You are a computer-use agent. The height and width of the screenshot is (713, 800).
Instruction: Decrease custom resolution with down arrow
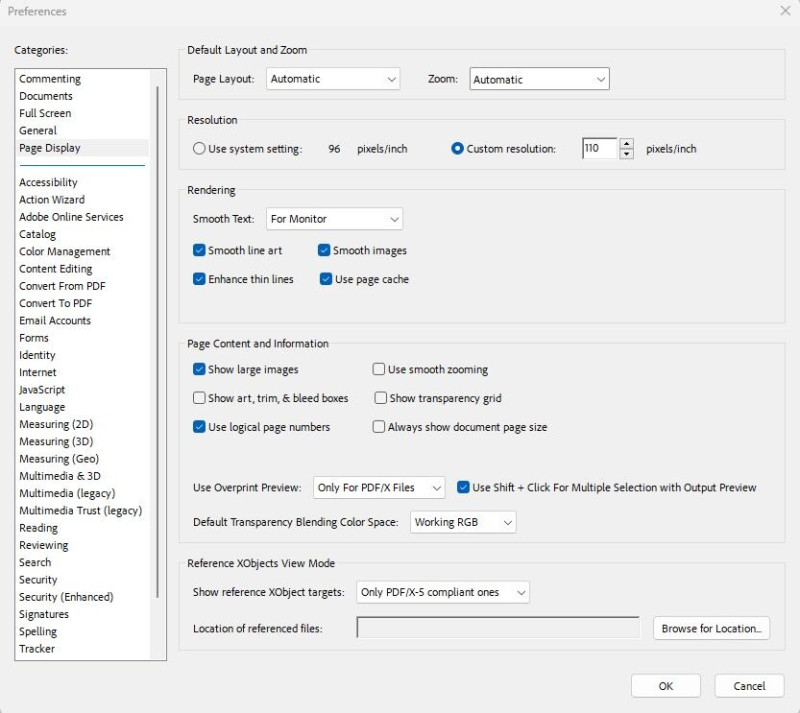[627, 154]
